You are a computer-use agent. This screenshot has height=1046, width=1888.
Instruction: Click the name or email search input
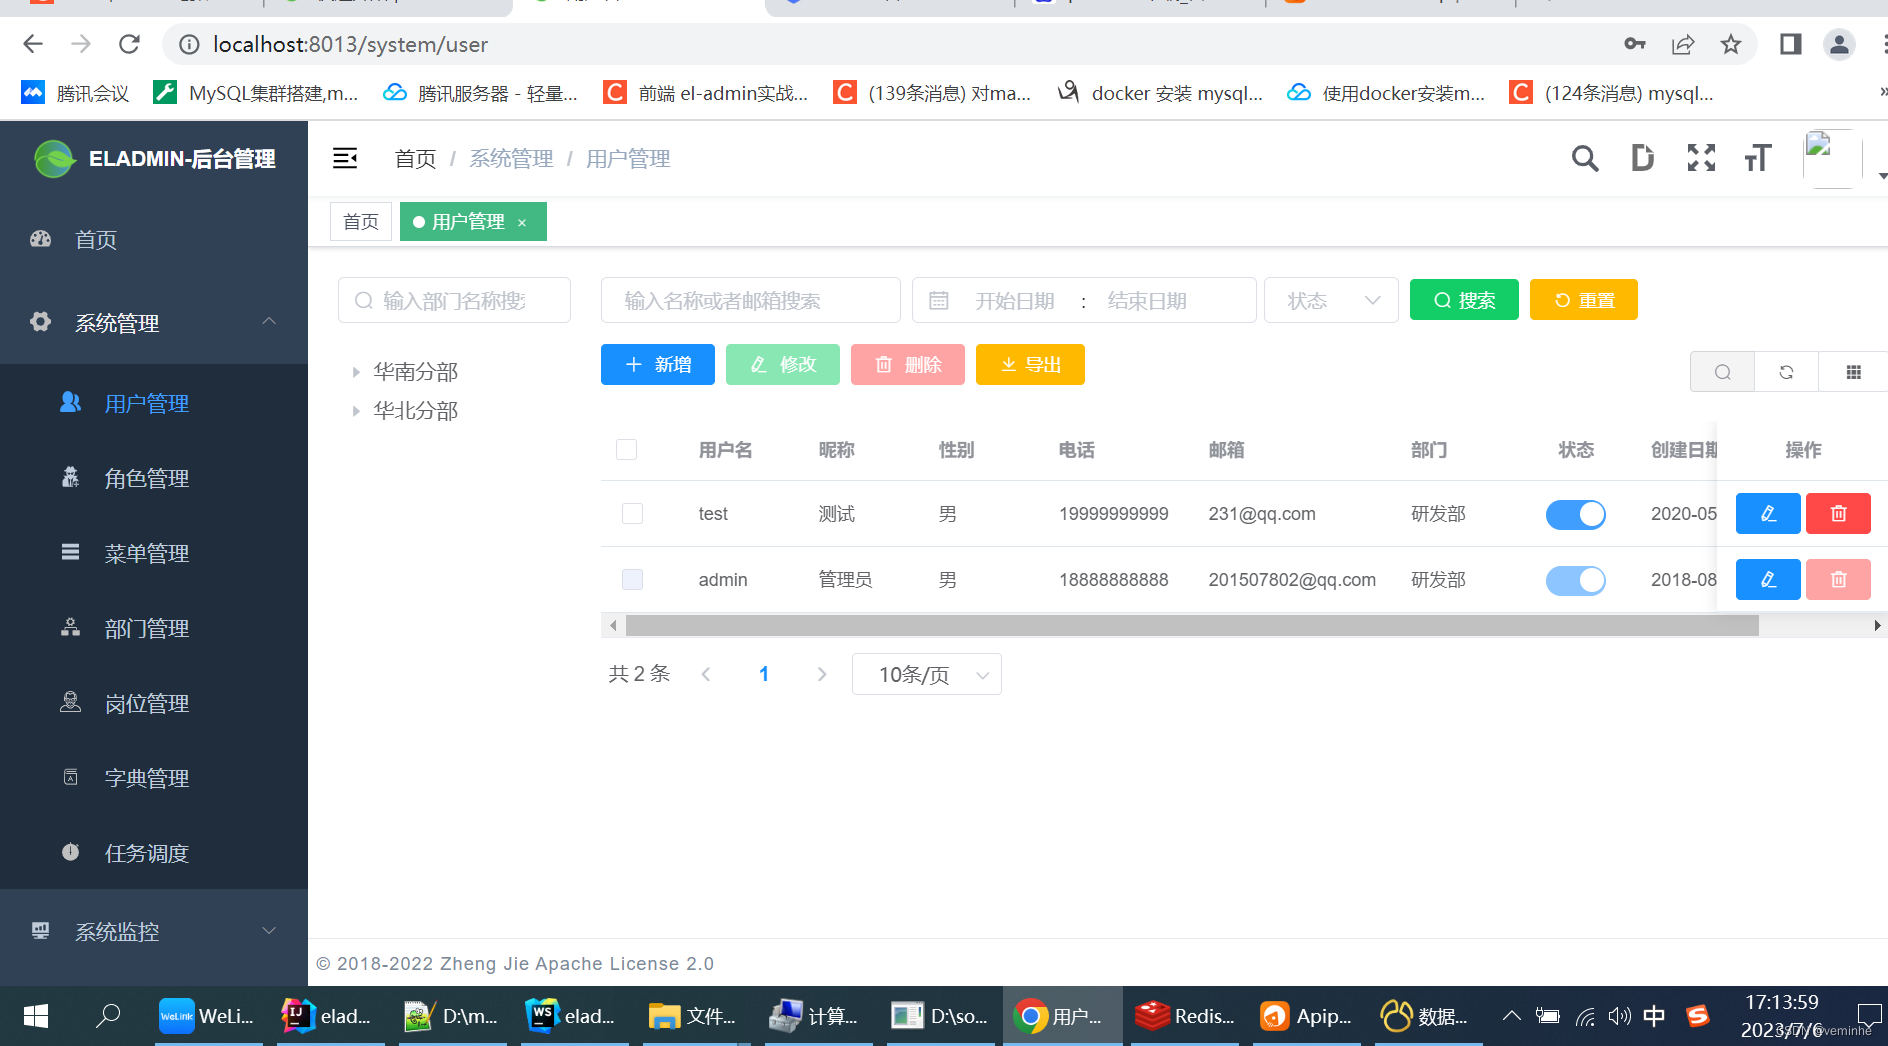click(750, 300)
